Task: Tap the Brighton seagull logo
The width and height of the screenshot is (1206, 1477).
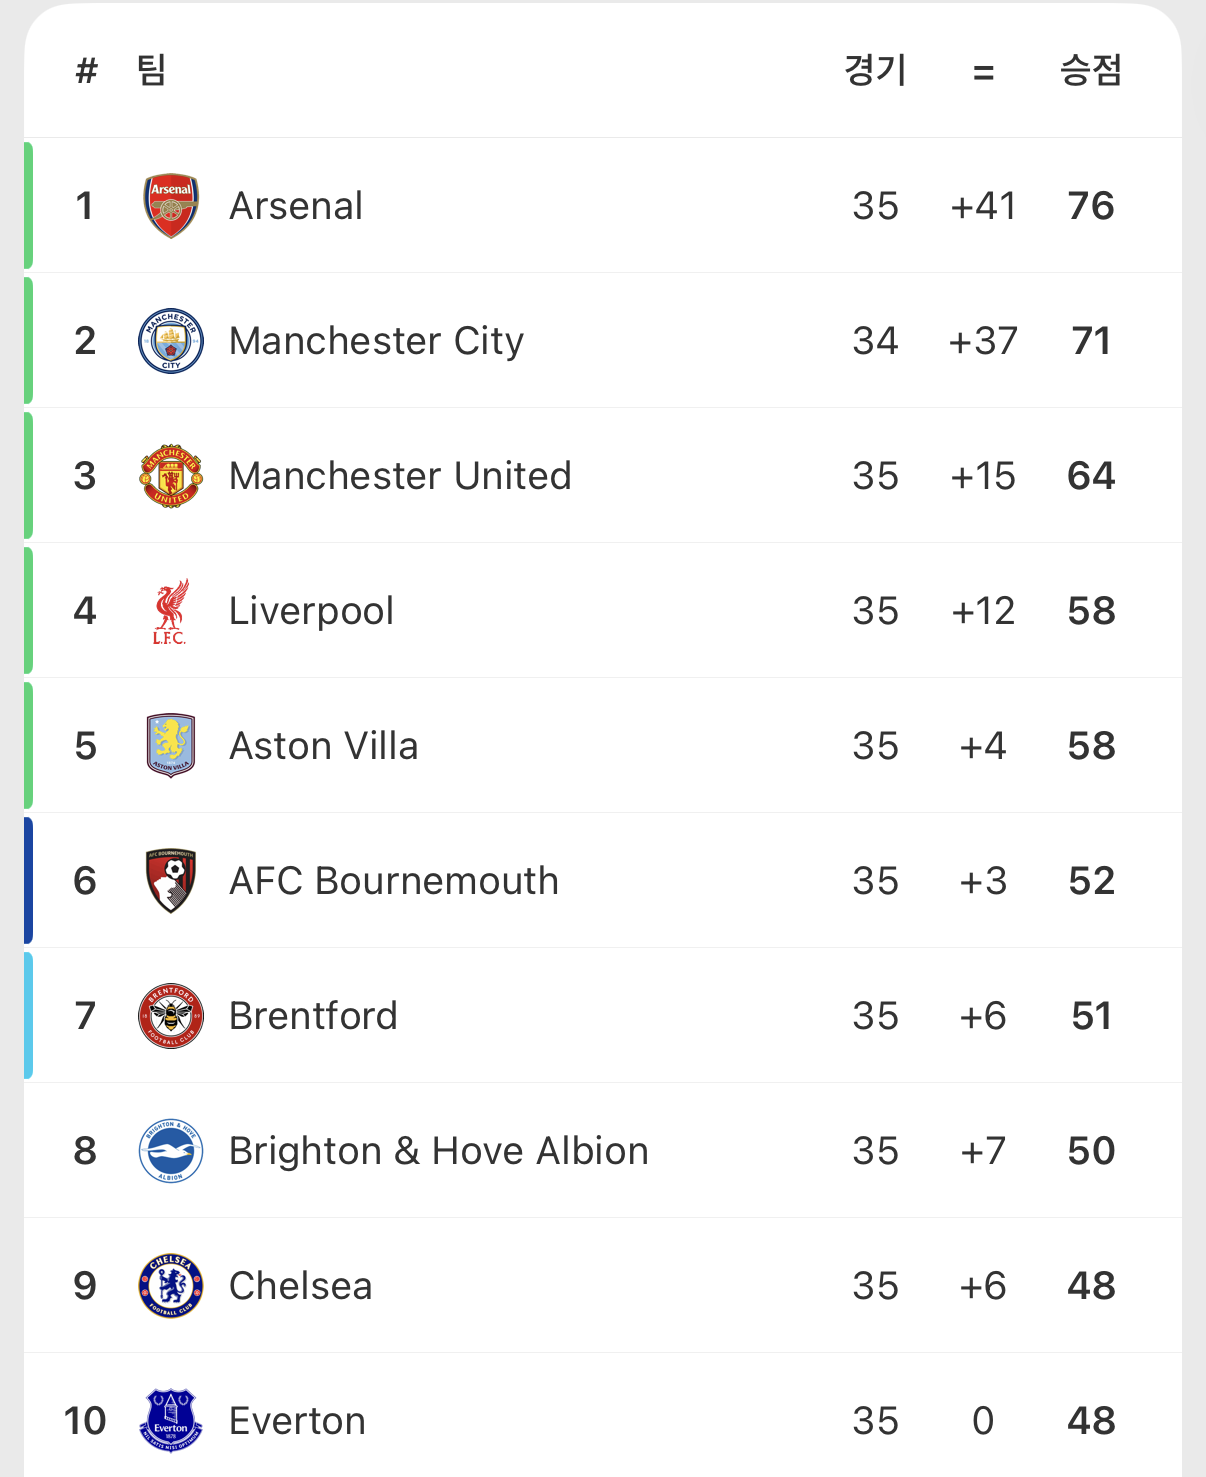Action: (171, 1151)
